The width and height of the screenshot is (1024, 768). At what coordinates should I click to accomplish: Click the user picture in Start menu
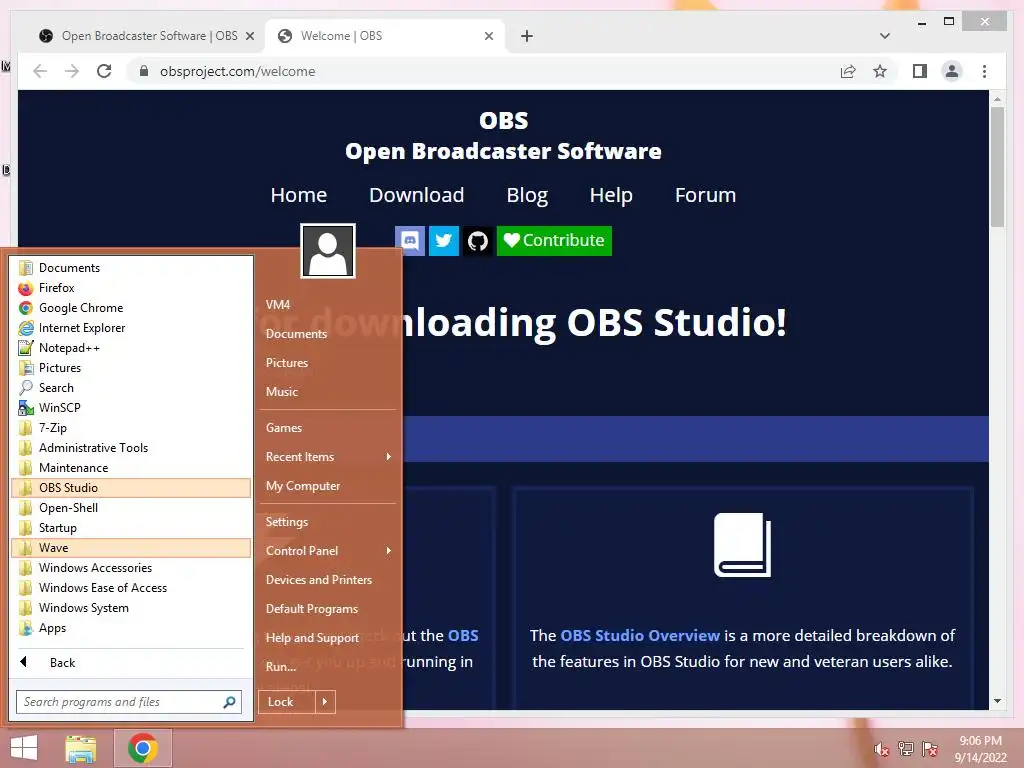pyautogui.click(x=328, y=251)
